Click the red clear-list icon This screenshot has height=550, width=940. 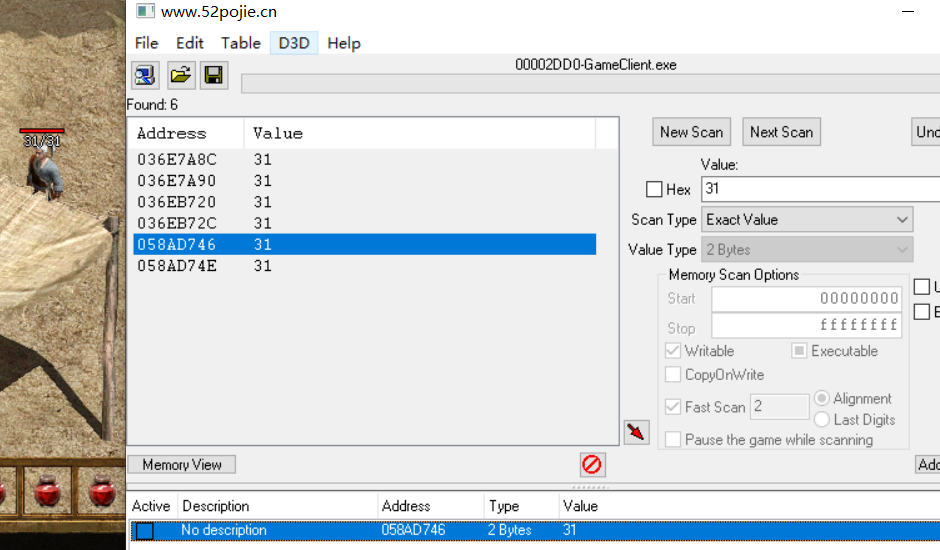pyautogui.click(x=592, y=464)
